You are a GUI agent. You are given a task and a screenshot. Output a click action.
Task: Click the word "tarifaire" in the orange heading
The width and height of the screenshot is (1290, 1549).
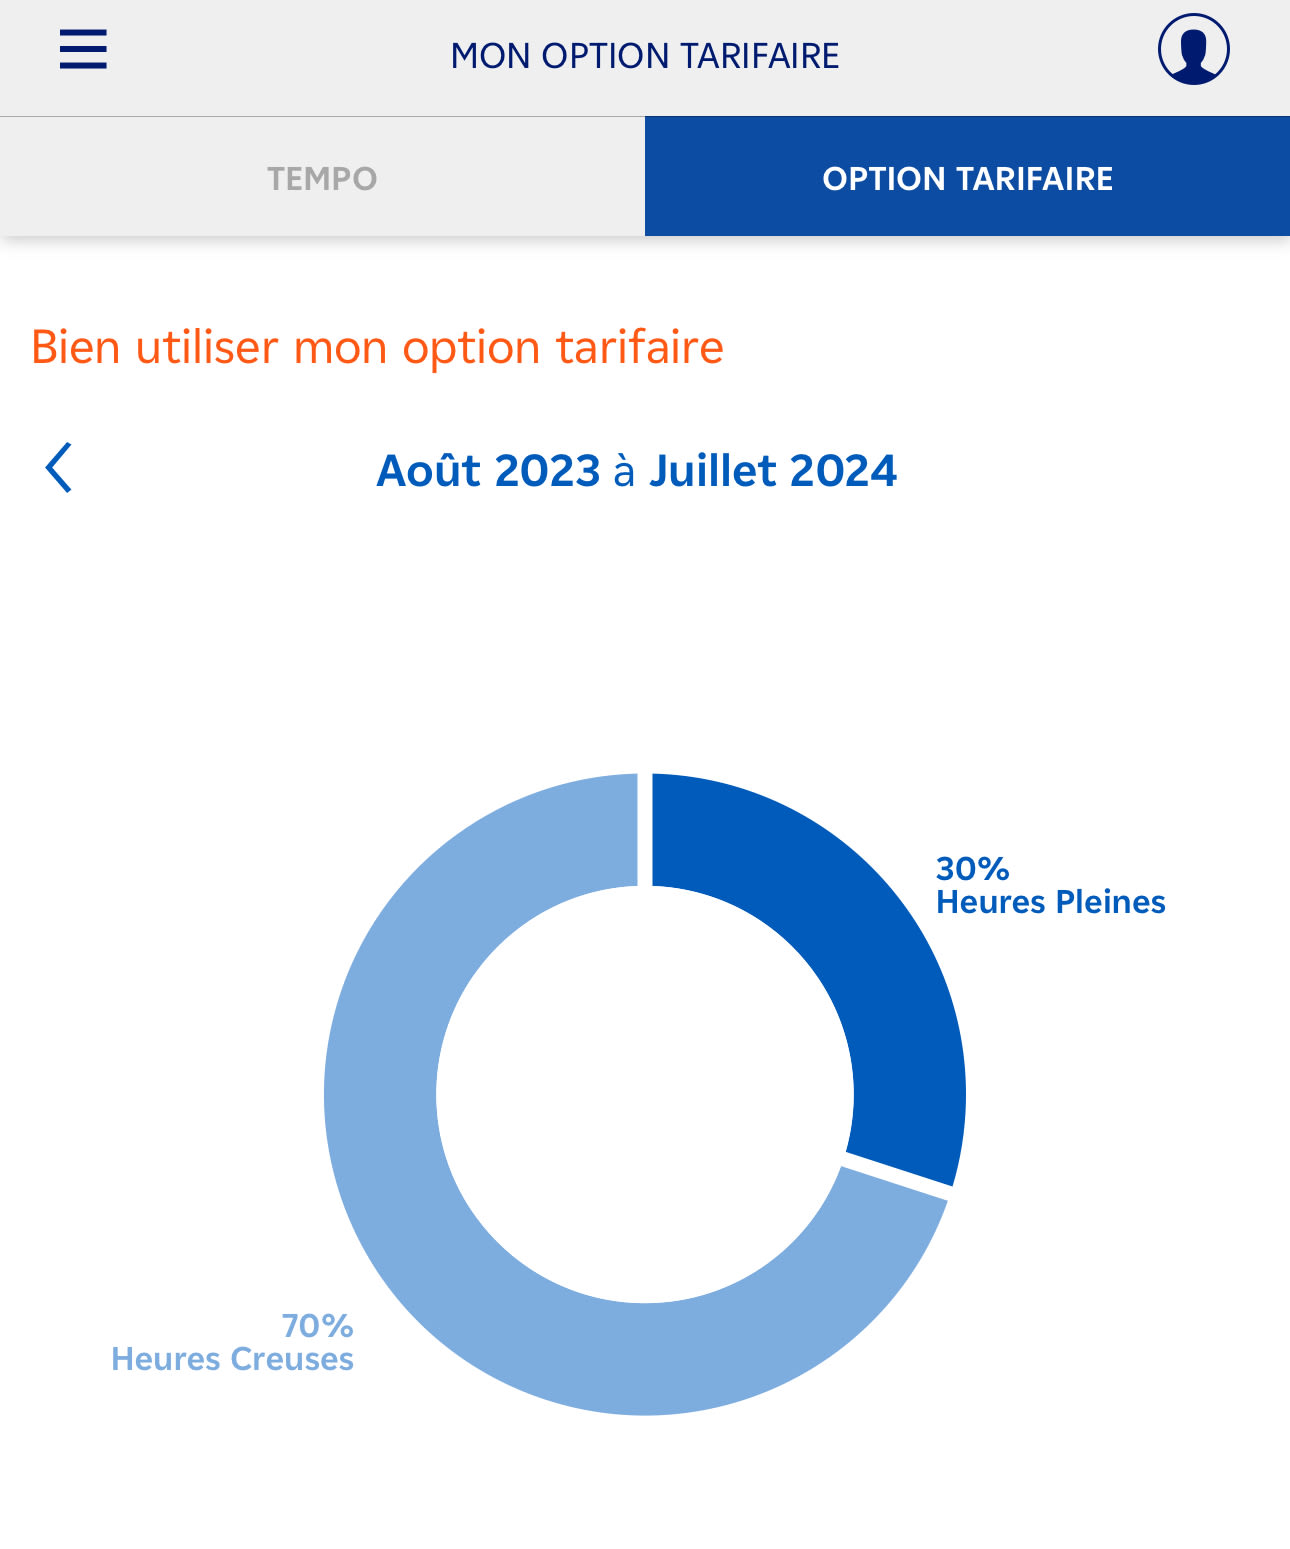(x=639, y=348)
